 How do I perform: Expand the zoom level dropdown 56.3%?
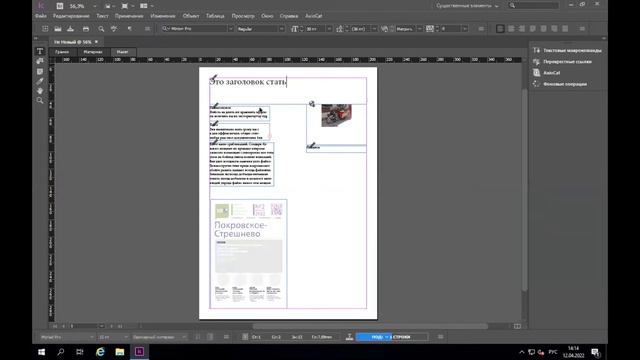pyautogui.click(x=95, y=6)
